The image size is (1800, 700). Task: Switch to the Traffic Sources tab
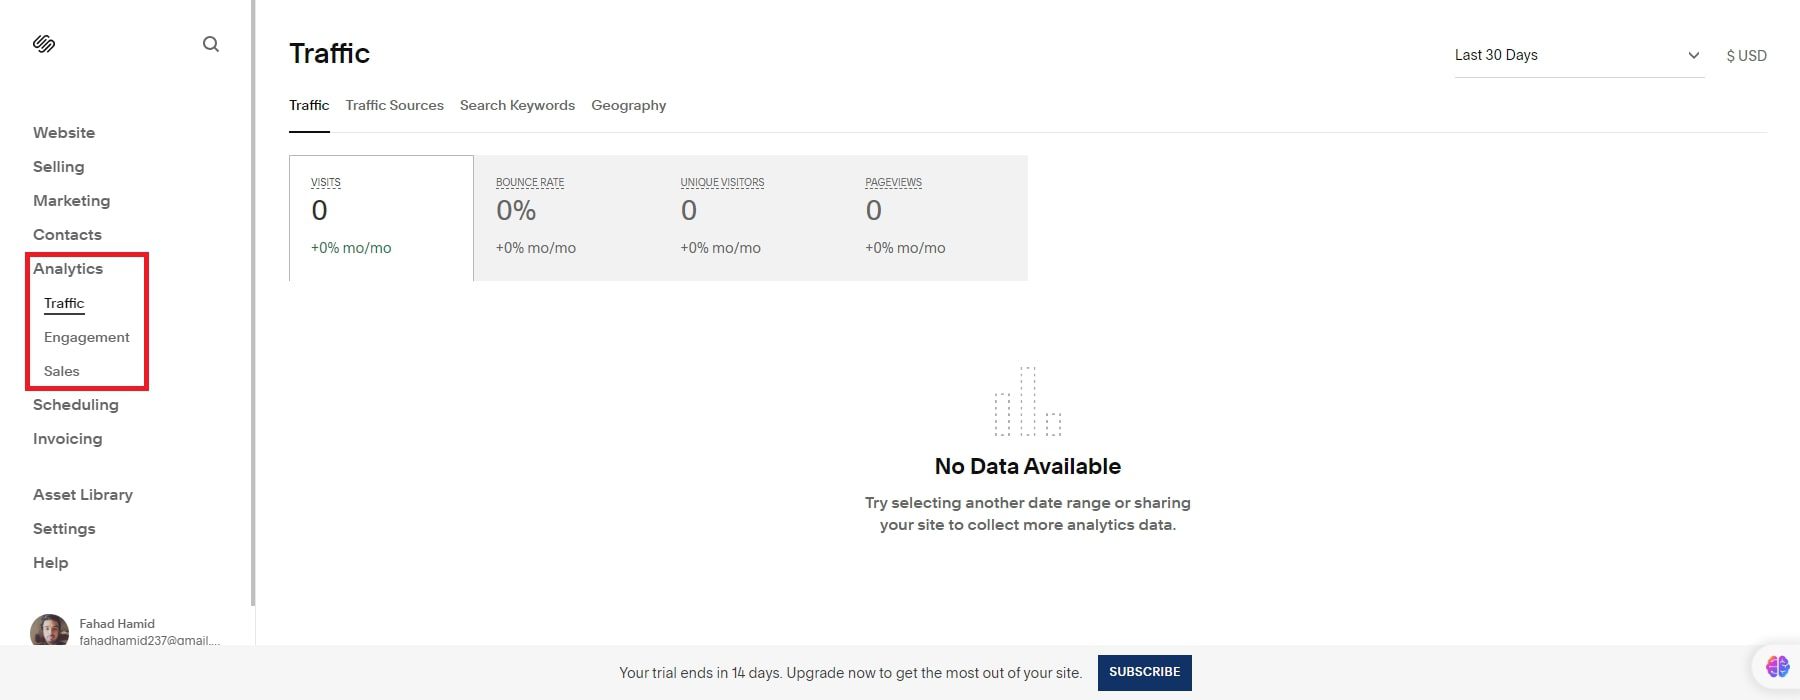point(394,105)
